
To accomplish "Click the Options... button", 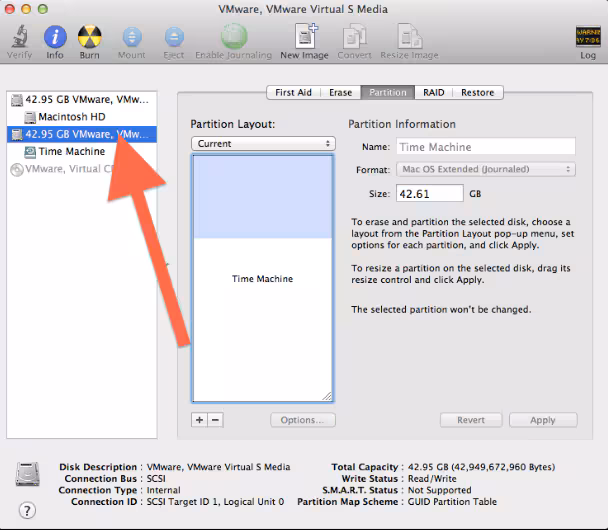I will coord(303,420).
